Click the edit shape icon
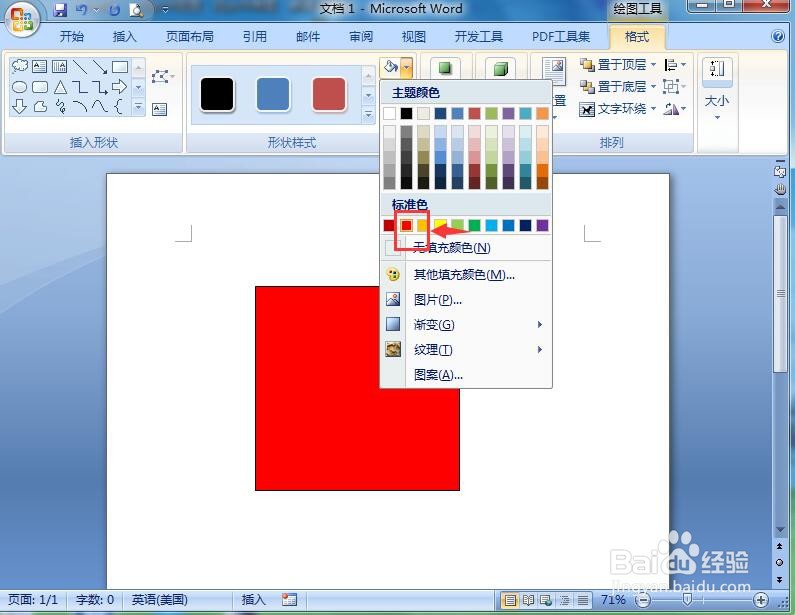Viewport: 795px width, 615px height. [x=162, y=77]
